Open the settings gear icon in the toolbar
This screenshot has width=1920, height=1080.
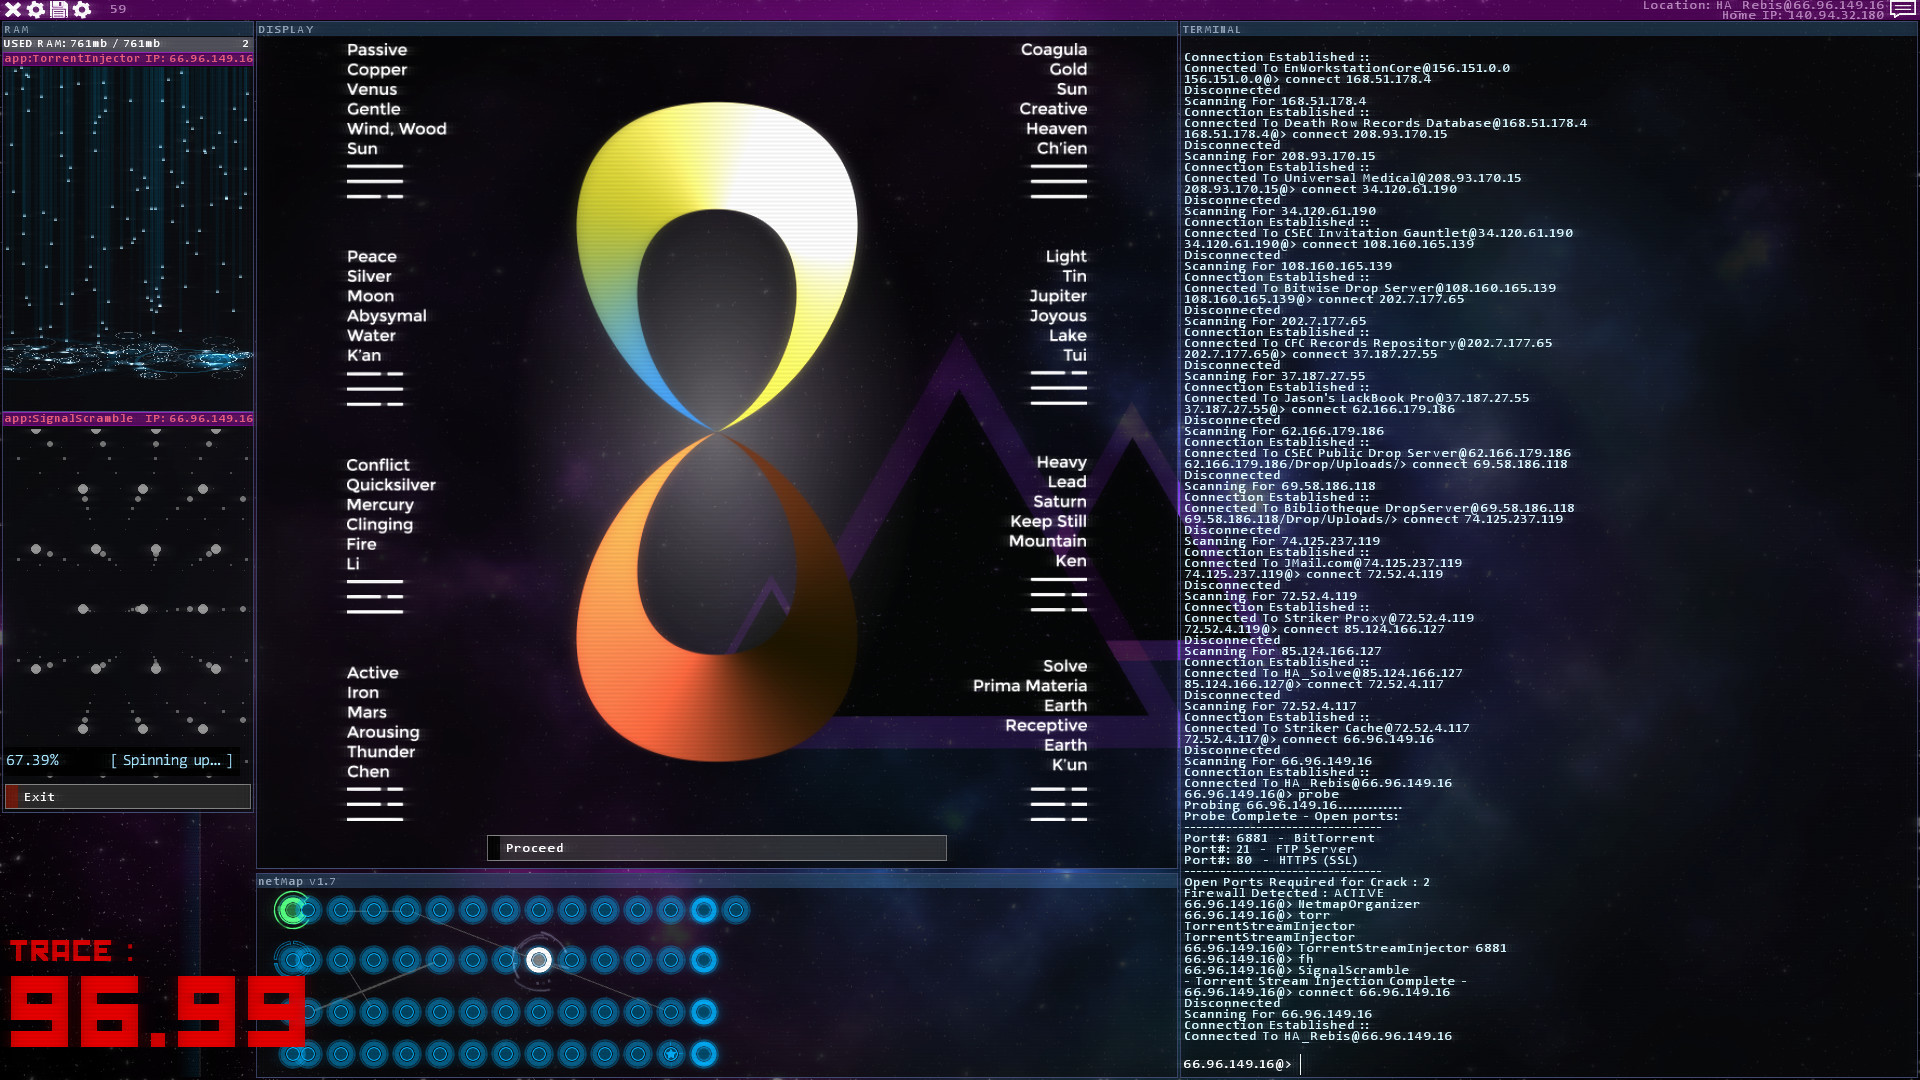tap(36, 11)
